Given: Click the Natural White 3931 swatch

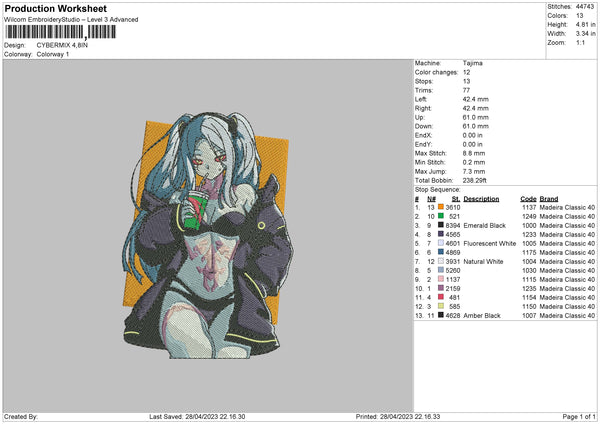Looking at the screenshot, I should [441, 261].
